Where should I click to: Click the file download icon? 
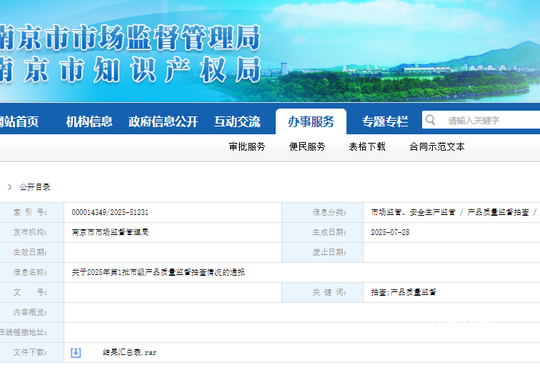coord(76,352)
